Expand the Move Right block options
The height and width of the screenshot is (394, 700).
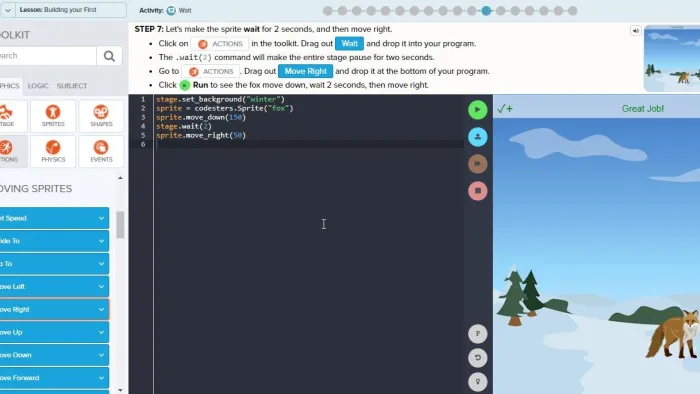coord(101,309)
